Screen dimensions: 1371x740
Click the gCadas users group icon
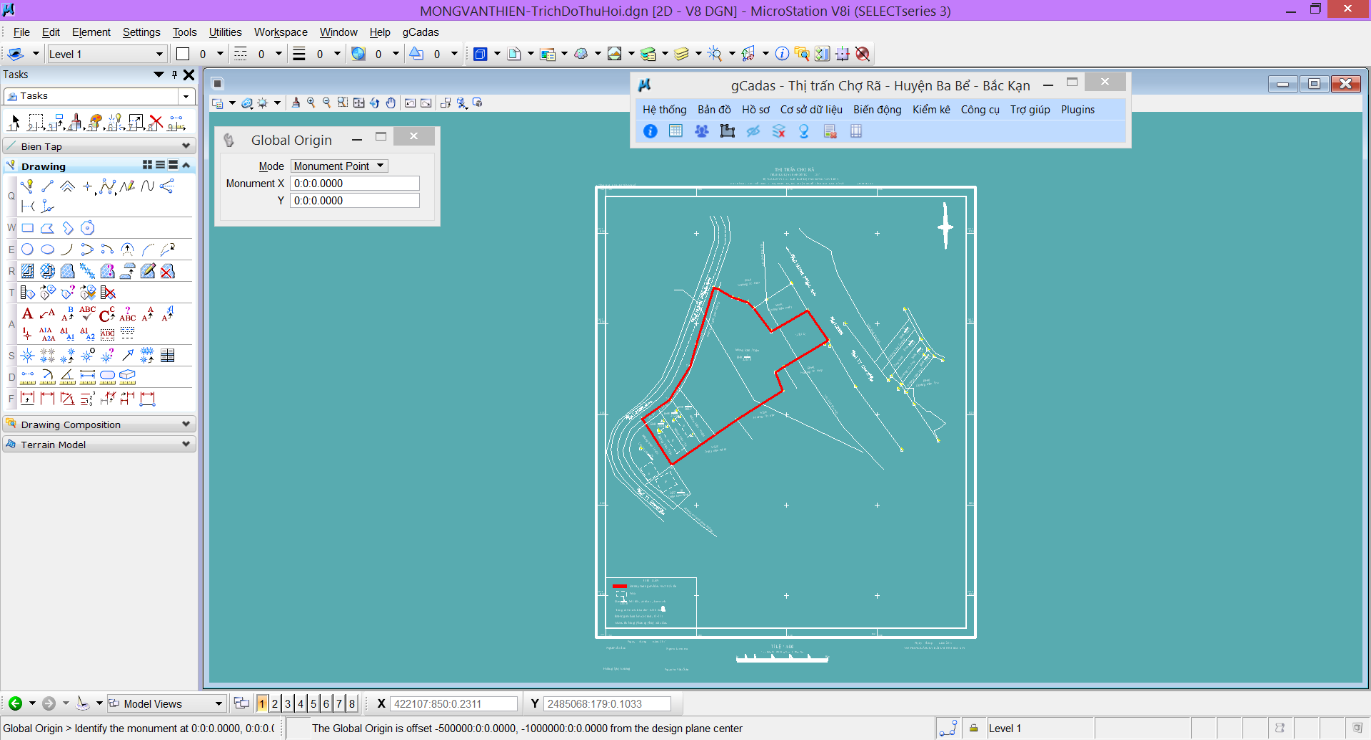pyautogui.click(x=702, y=131)
